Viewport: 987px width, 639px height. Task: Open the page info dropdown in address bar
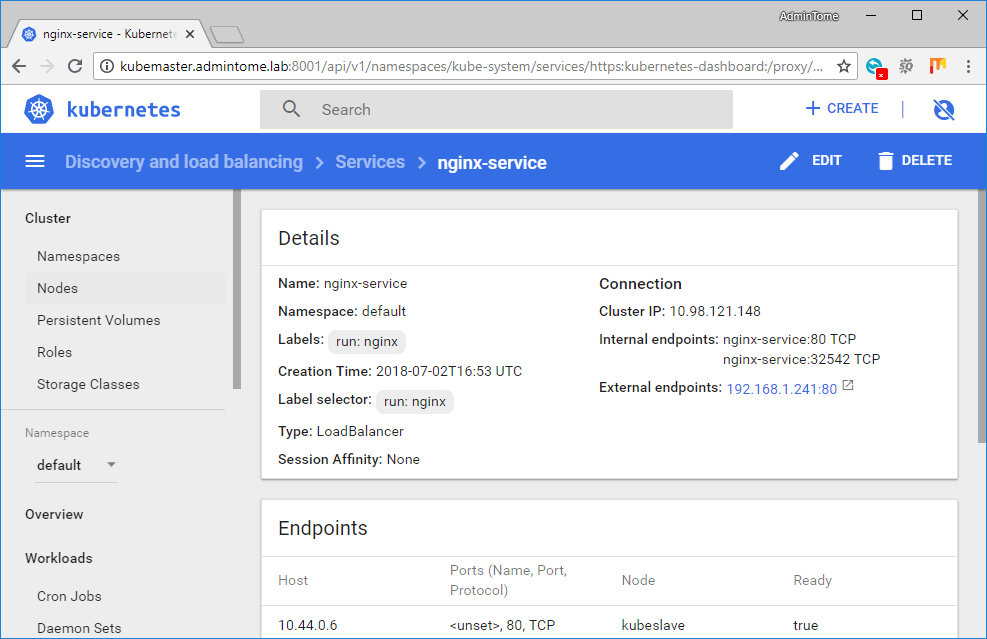pos(107,66)
